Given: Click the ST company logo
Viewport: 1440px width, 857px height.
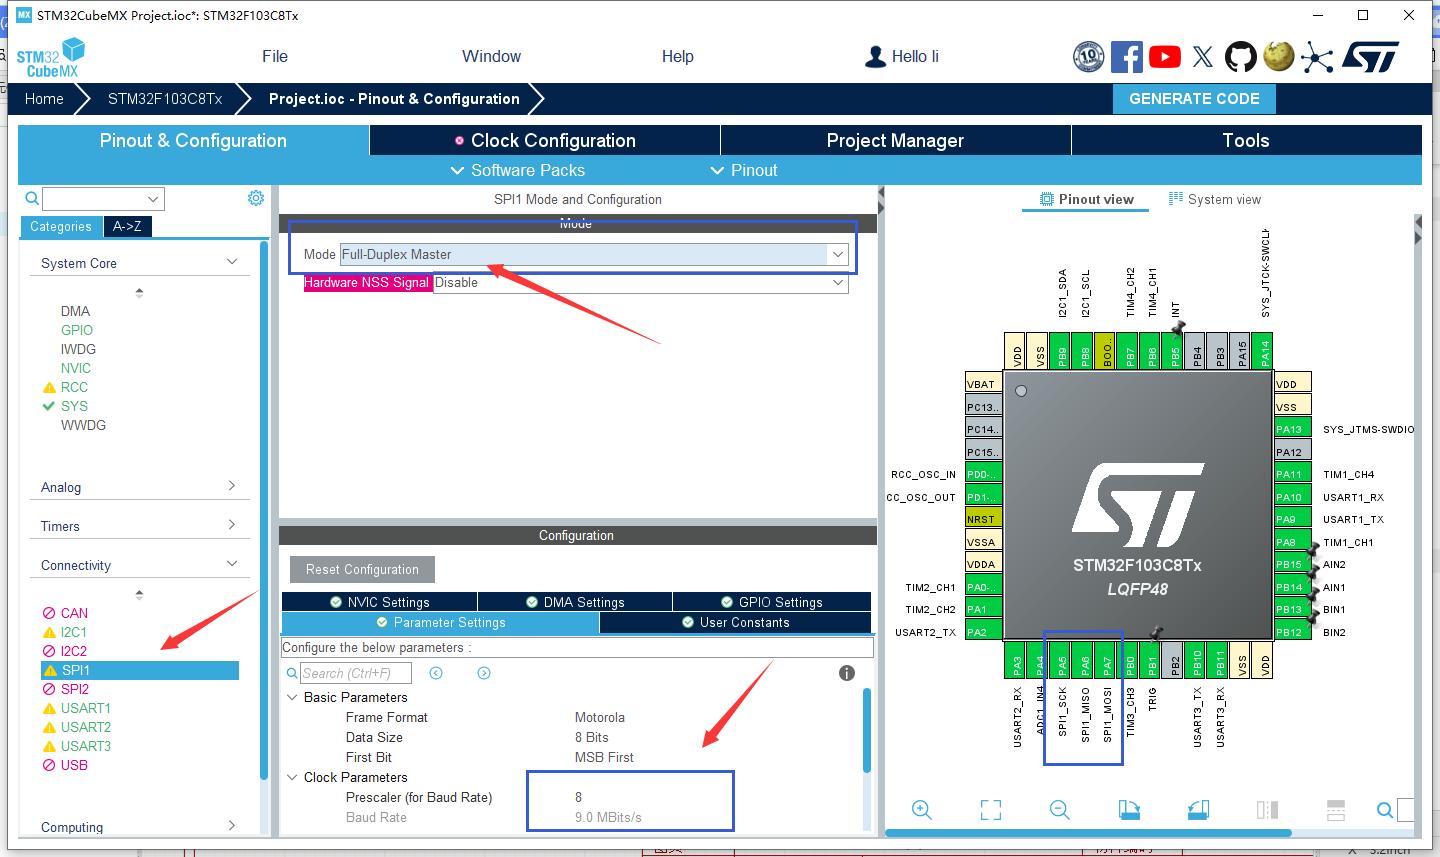Looking at the screenshot, I should tap(1371, 57).
